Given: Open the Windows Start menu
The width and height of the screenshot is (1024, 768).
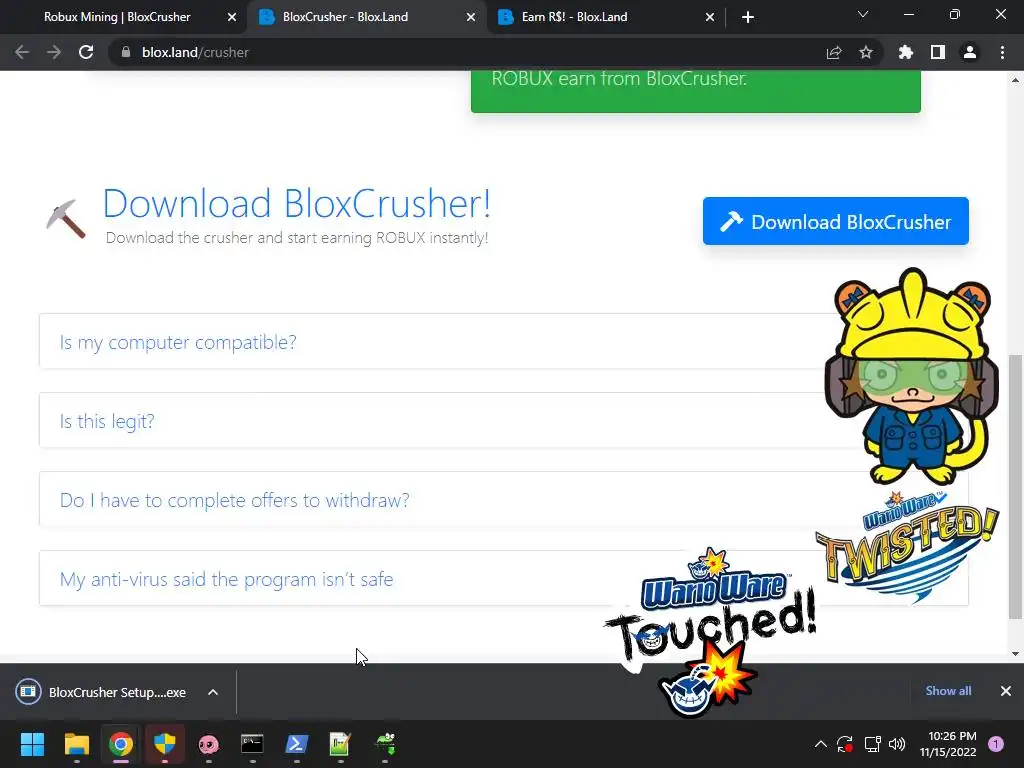Looking at the screenshot, I should click(32, 744).
